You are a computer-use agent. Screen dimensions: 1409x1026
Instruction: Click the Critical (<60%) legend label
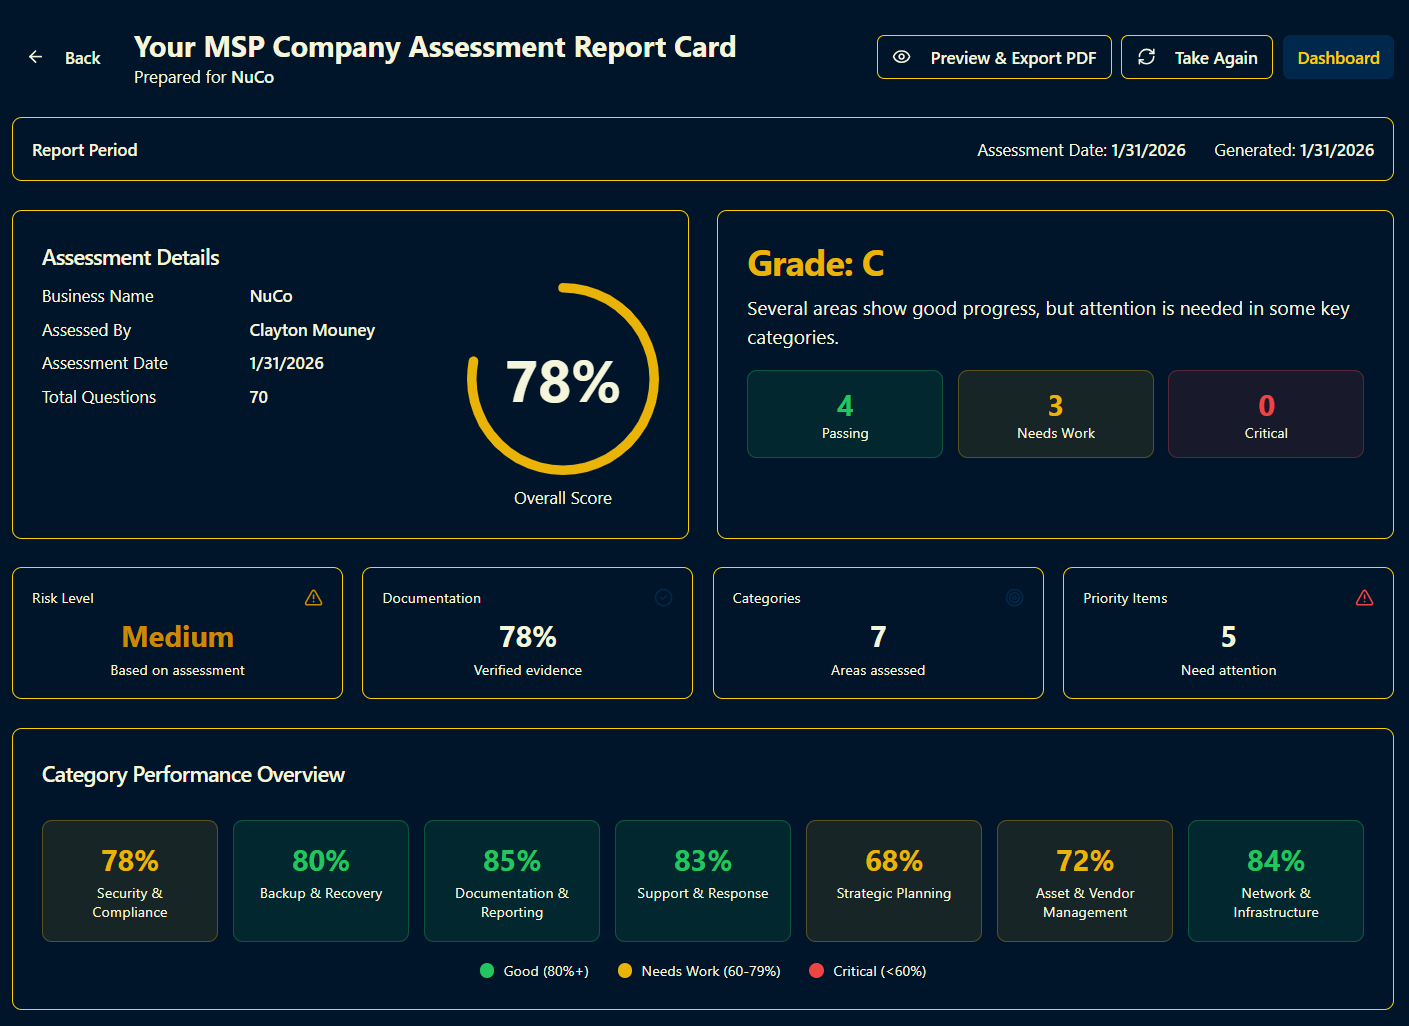[880, 971]
